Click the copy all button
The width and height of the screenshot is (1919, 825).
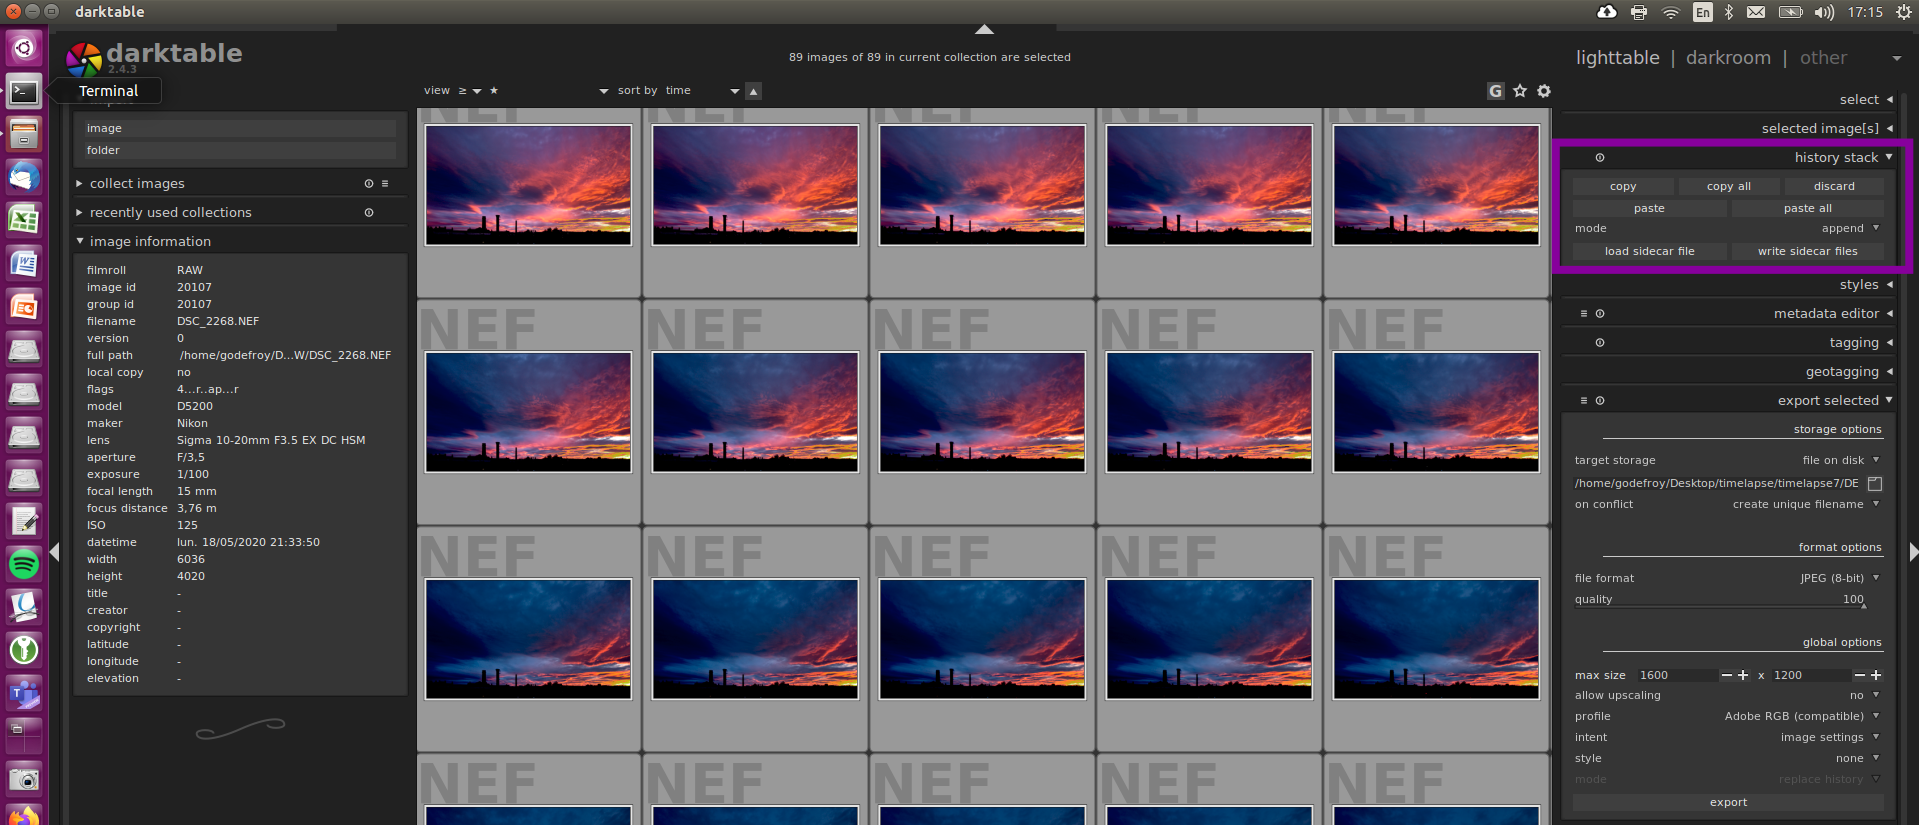tap(1728, 187)
